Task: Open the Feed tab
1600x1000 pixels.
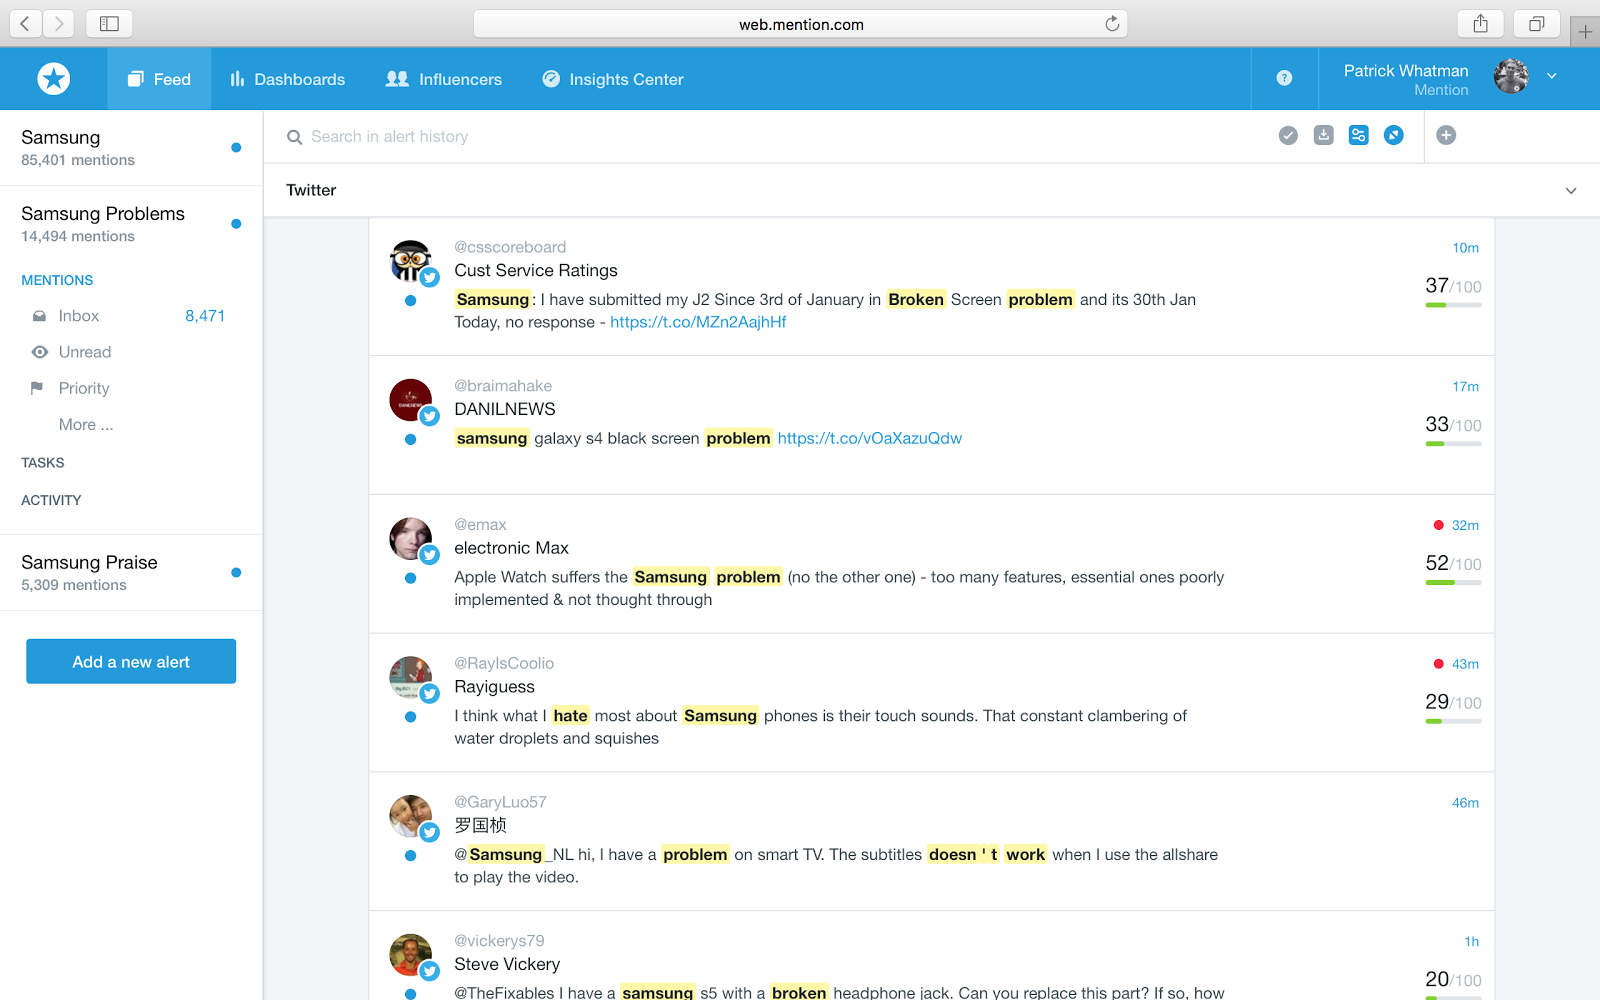Action: pos(159,79)
